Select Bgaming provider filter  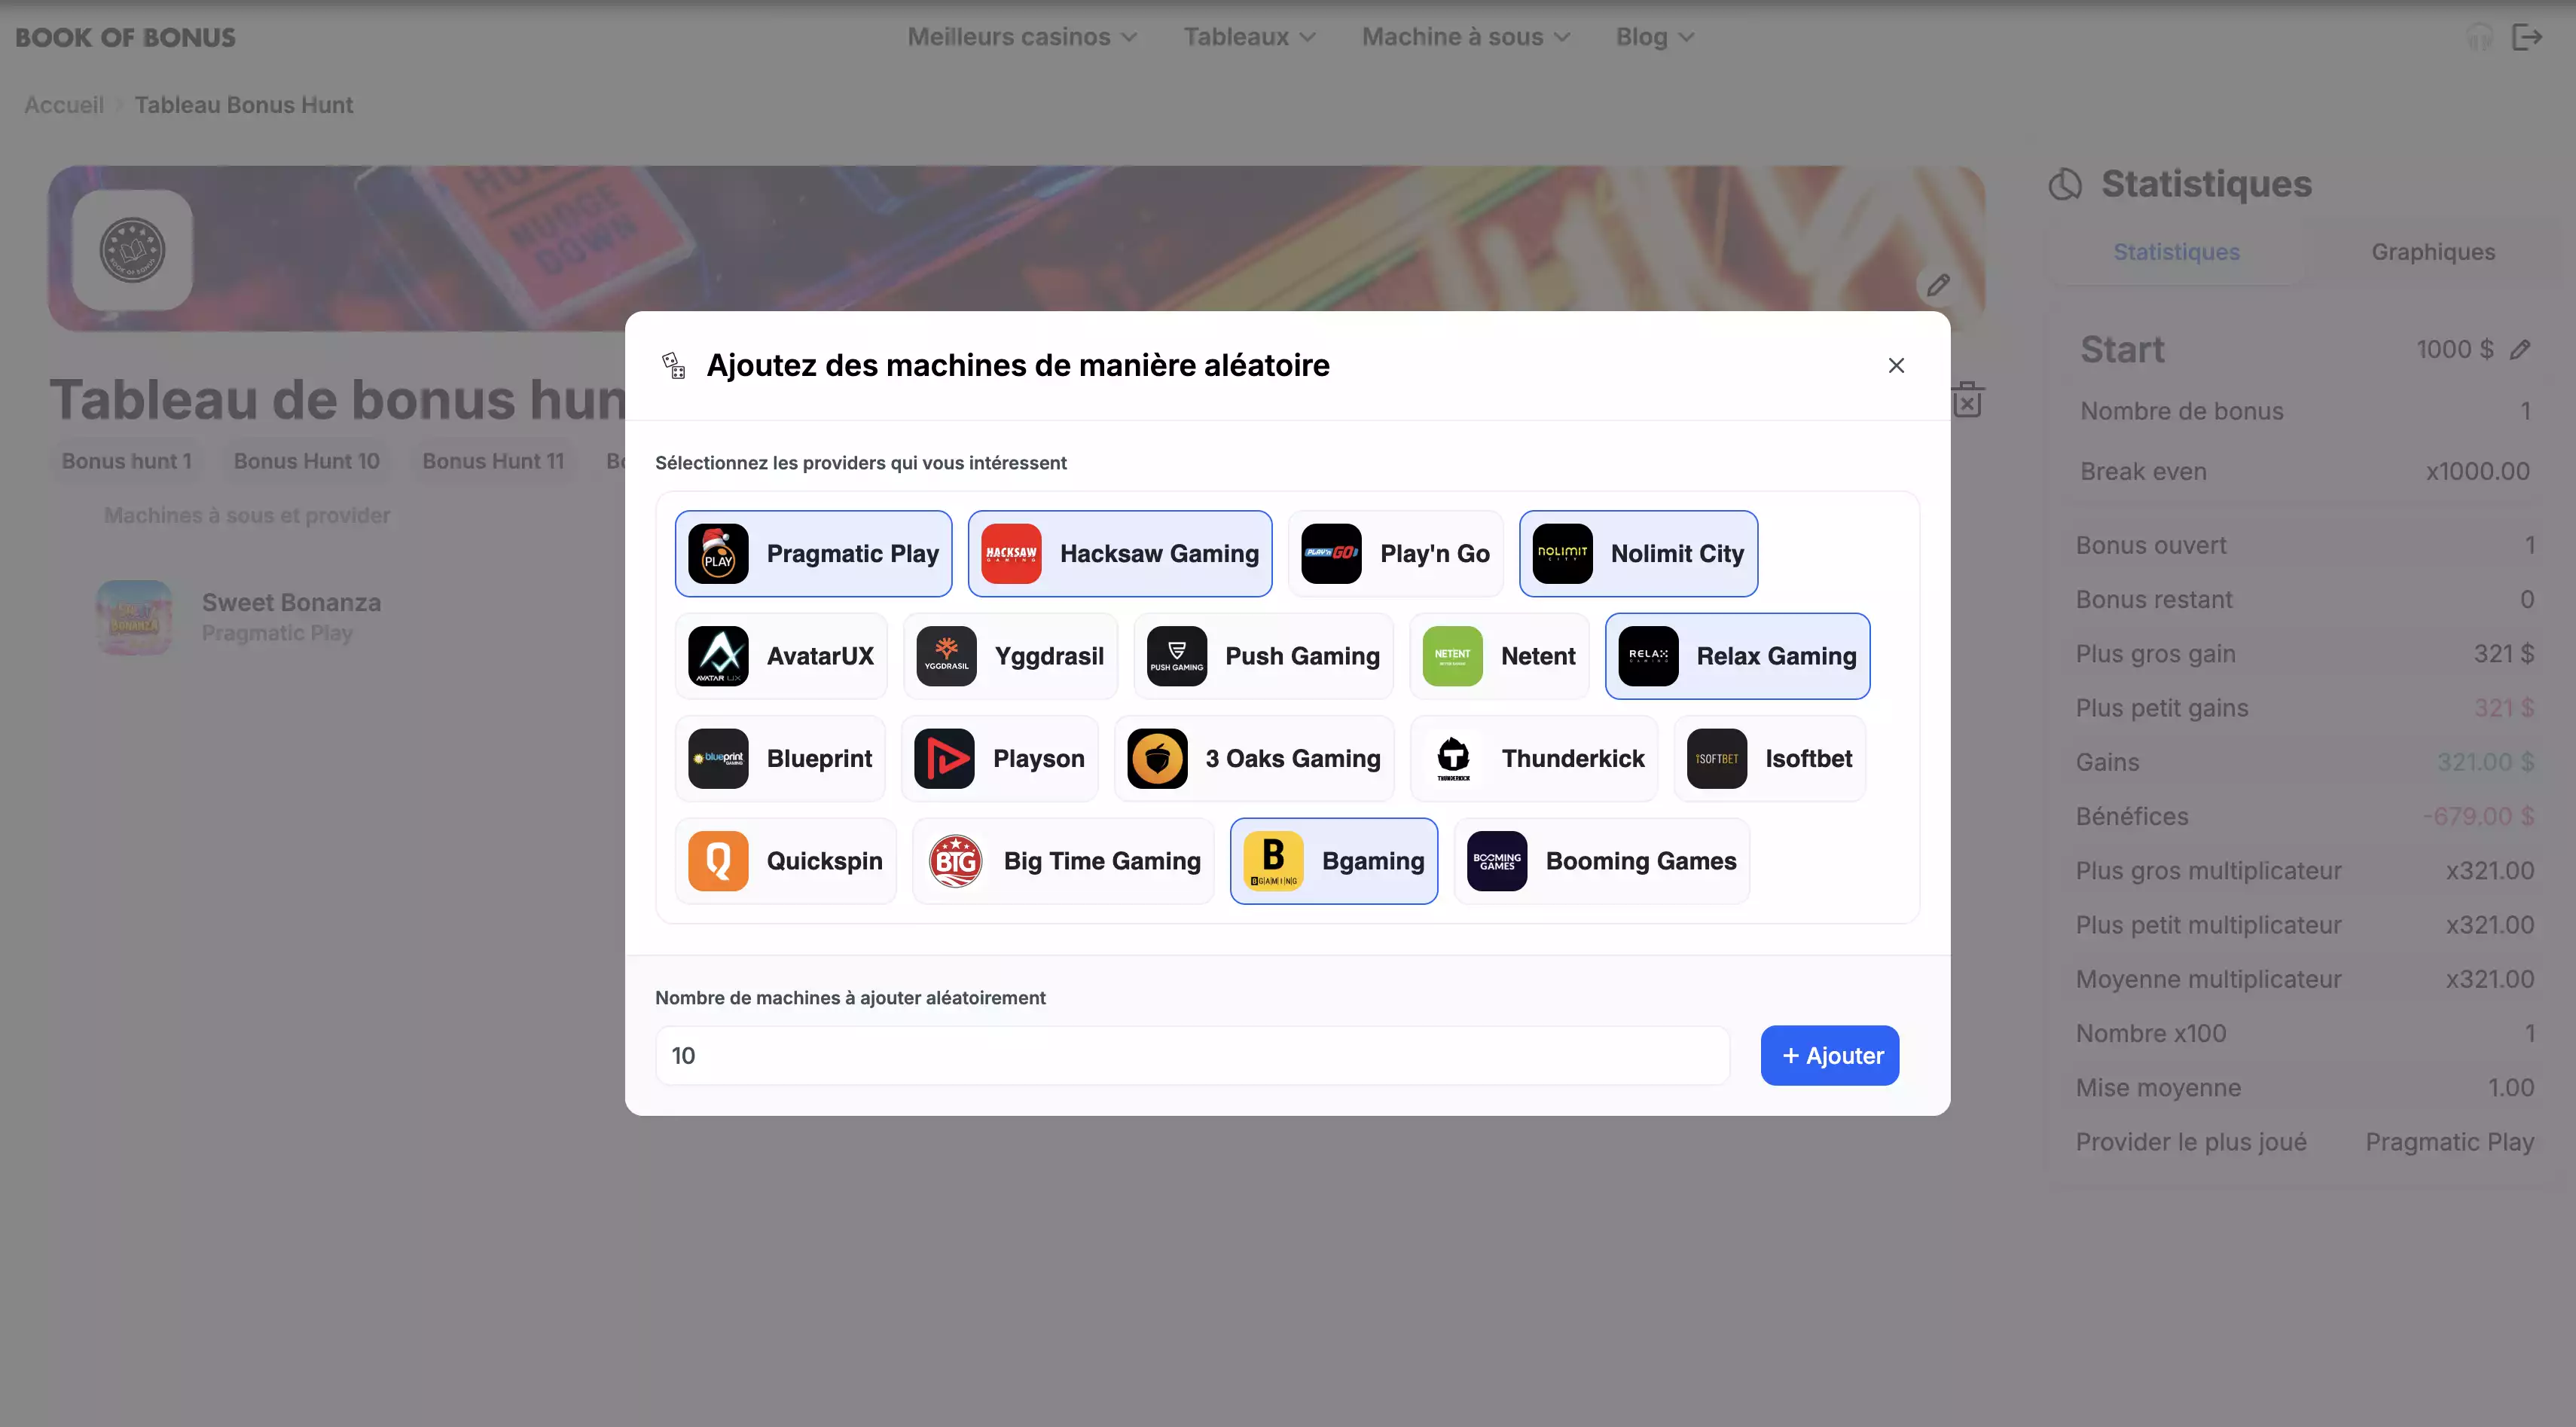[1332, 860]
